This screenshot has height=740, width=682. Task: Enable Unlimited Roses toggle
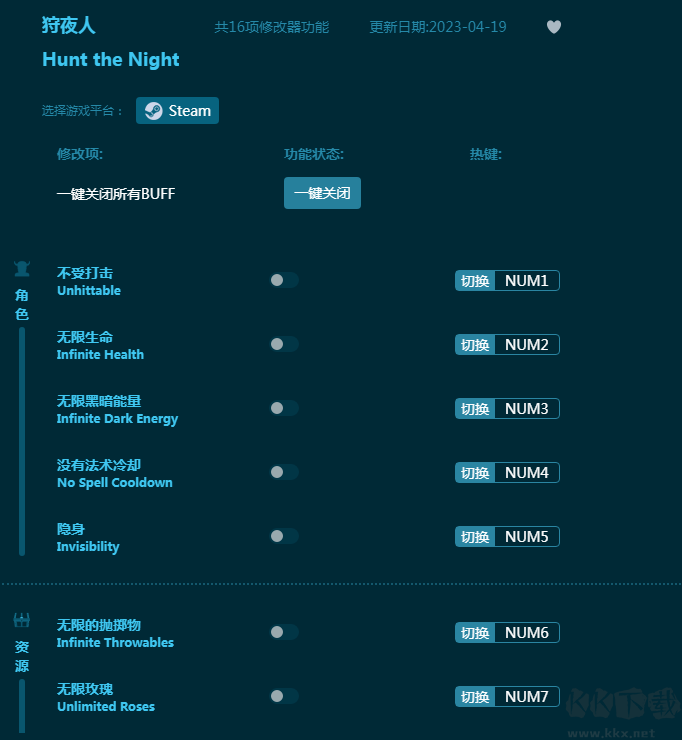coord(283,696)
